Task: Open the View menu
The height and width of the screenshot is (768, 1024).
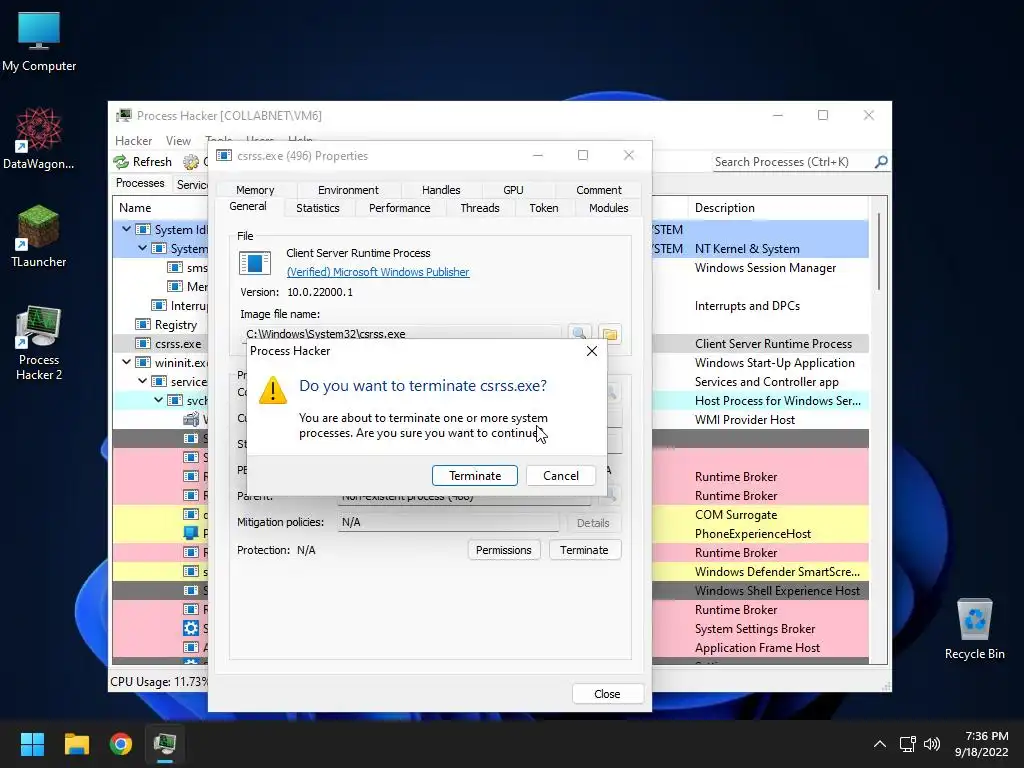Action: click(178, 140)
